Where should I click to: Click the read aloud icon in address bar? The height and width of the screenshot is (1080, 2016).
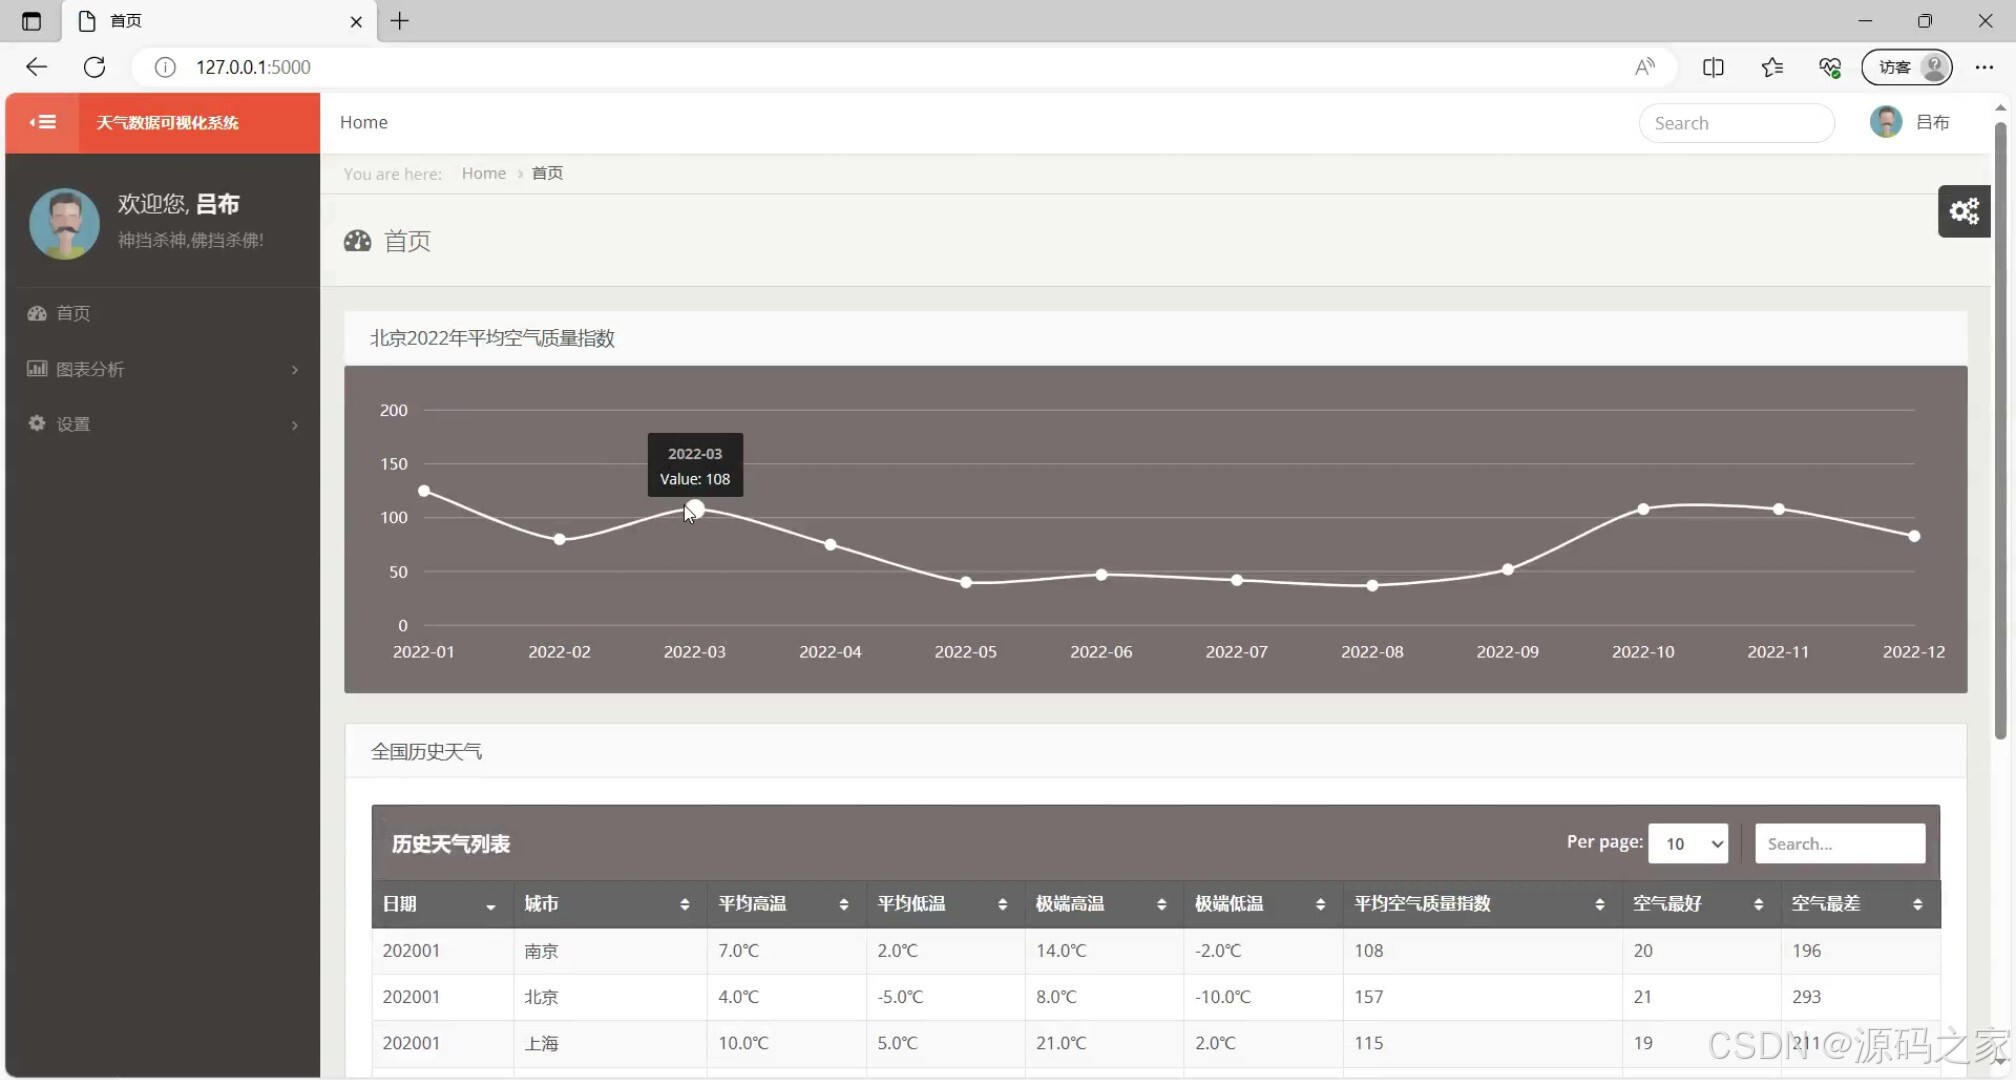[x=1644, y=67]
